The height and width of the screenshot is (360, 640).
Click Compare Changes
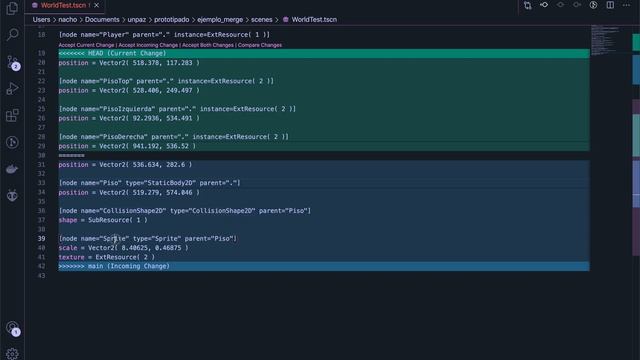[x=260, y=45]
